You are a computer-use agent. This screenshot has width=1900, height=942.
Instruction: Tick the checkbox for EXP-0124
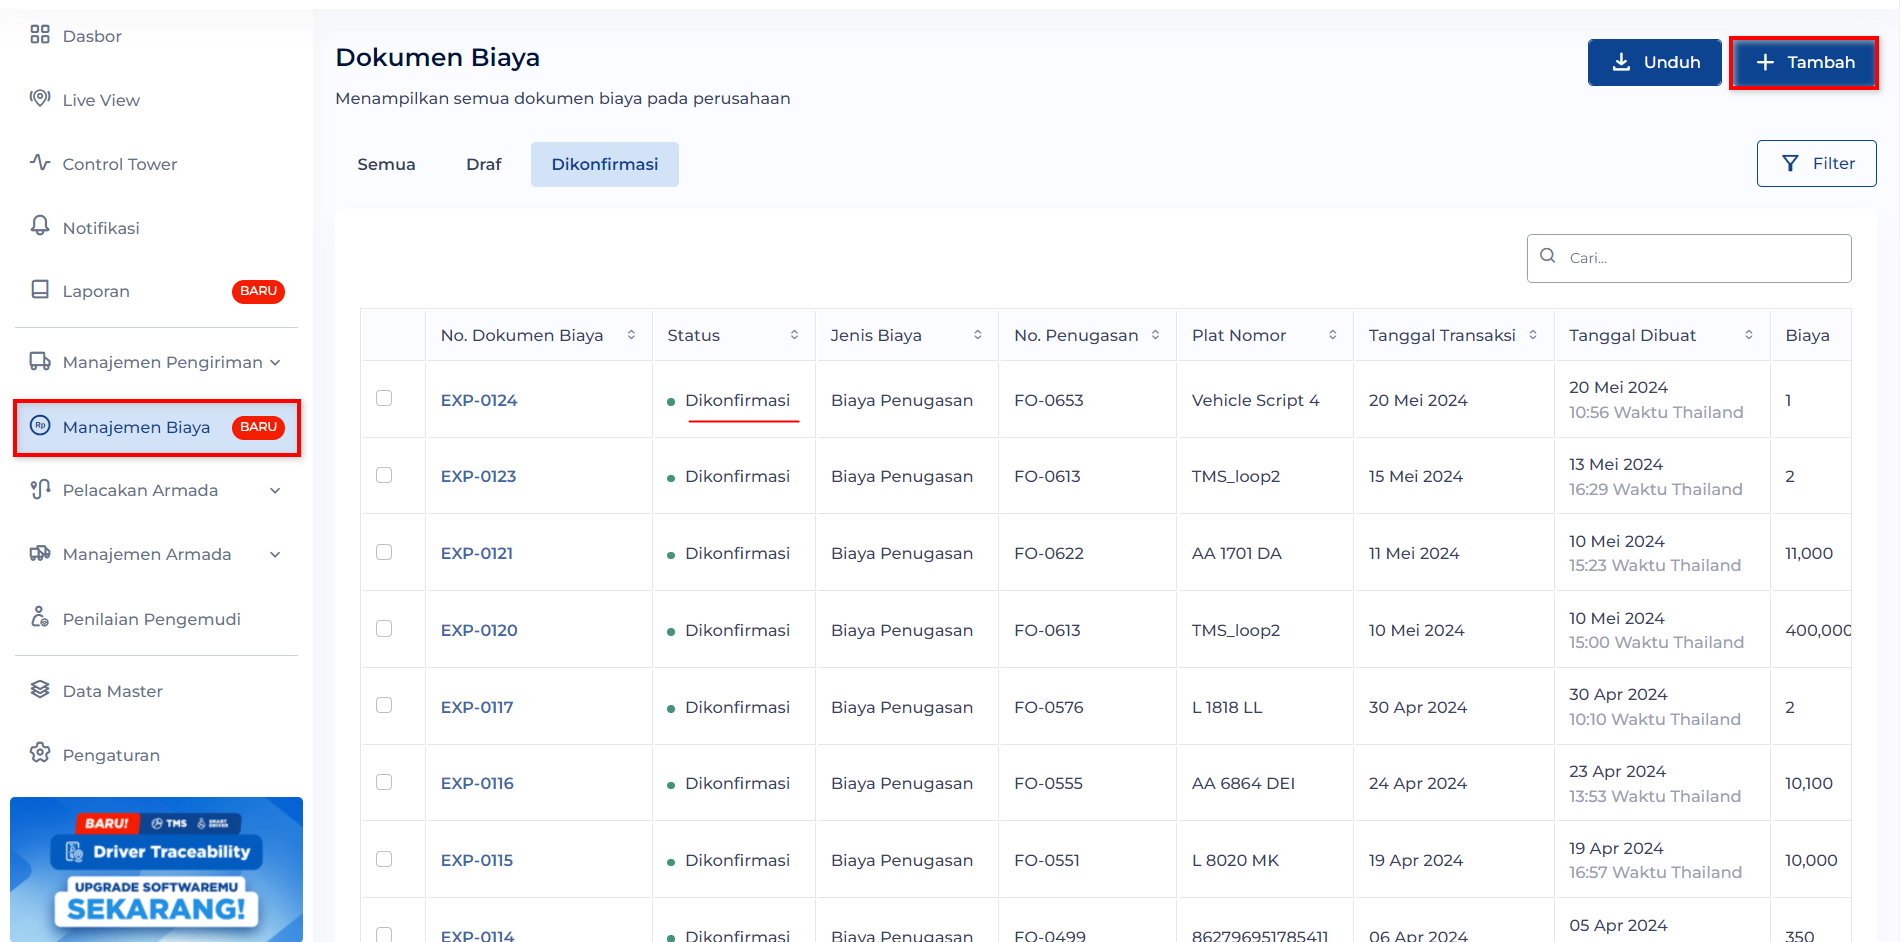pos(384,398)
